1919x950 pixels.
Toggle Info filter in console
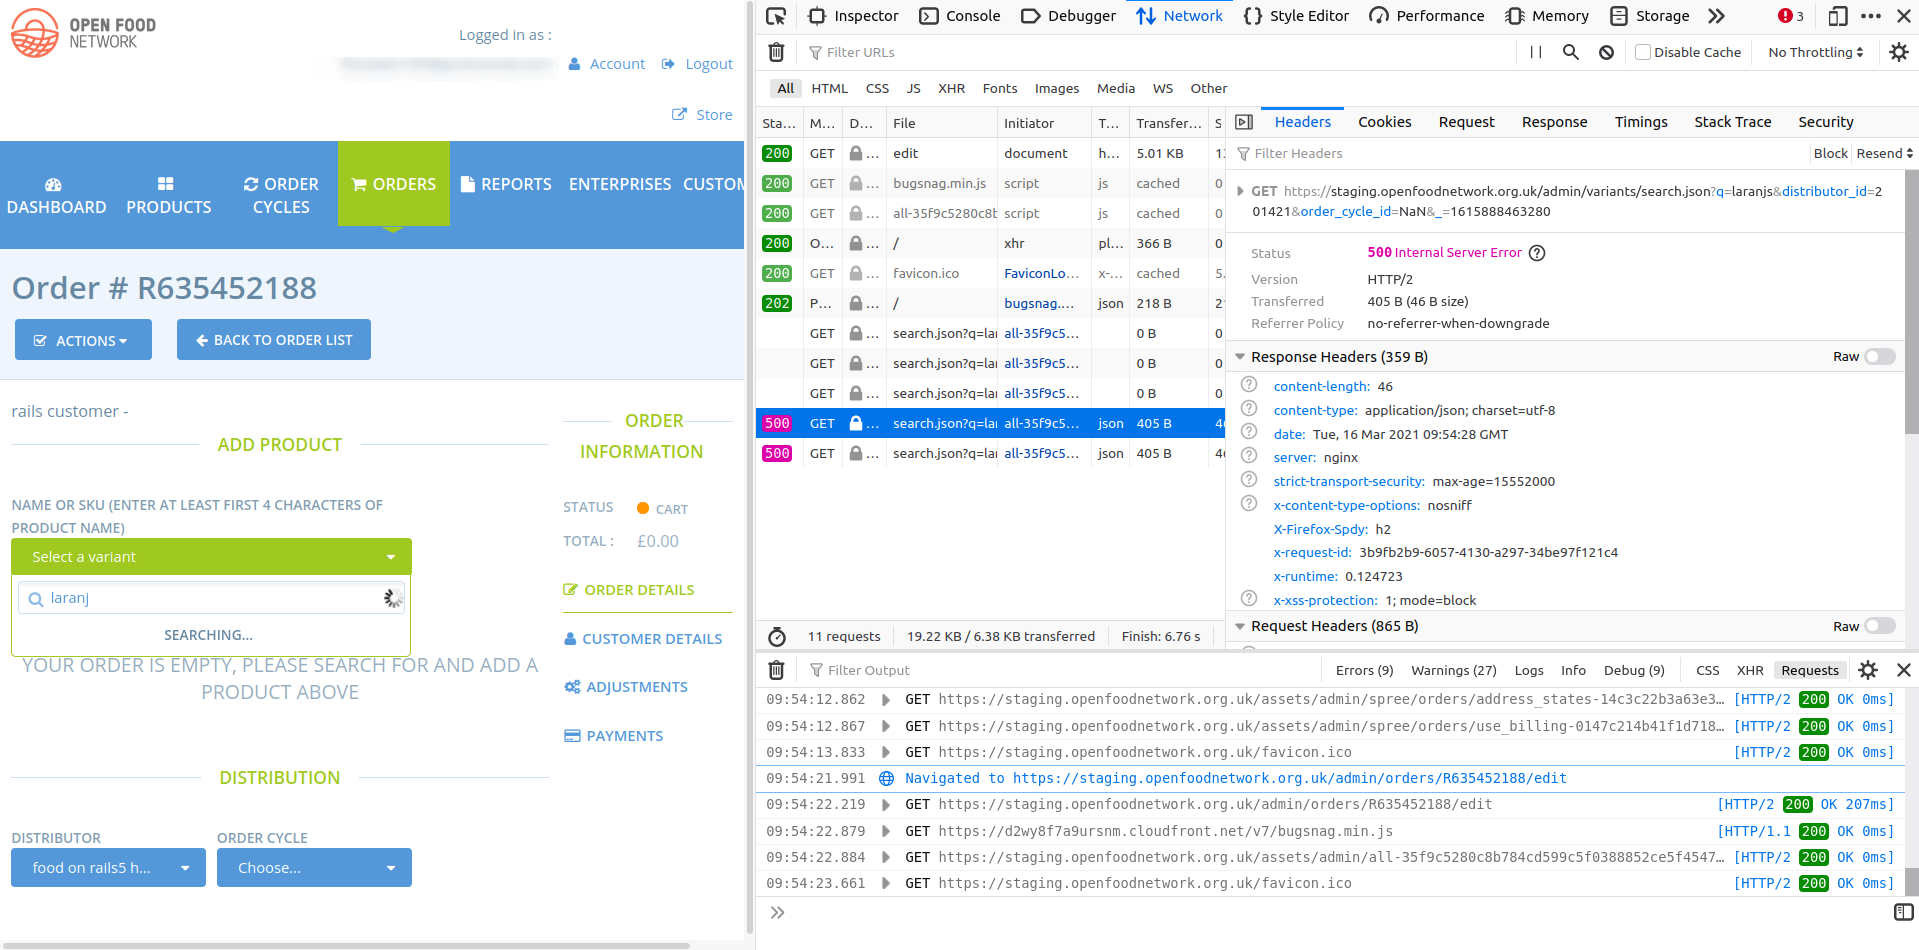1573,670
